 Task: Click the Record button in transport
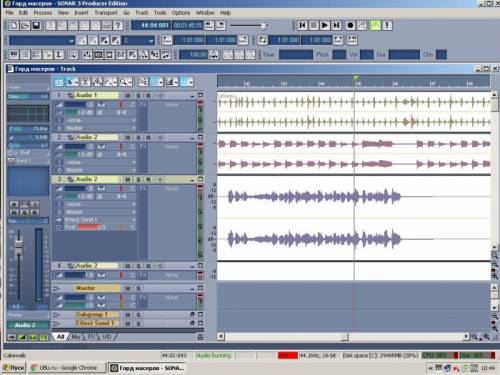[350, 25]
